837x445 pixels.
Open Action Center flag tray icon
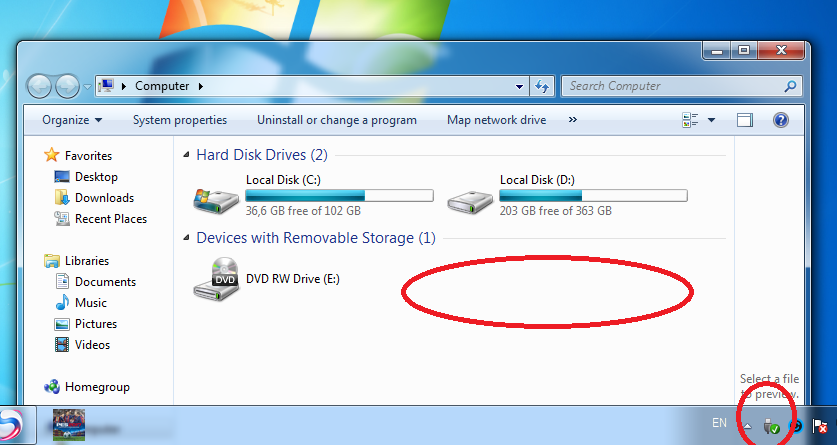[819, 426]
